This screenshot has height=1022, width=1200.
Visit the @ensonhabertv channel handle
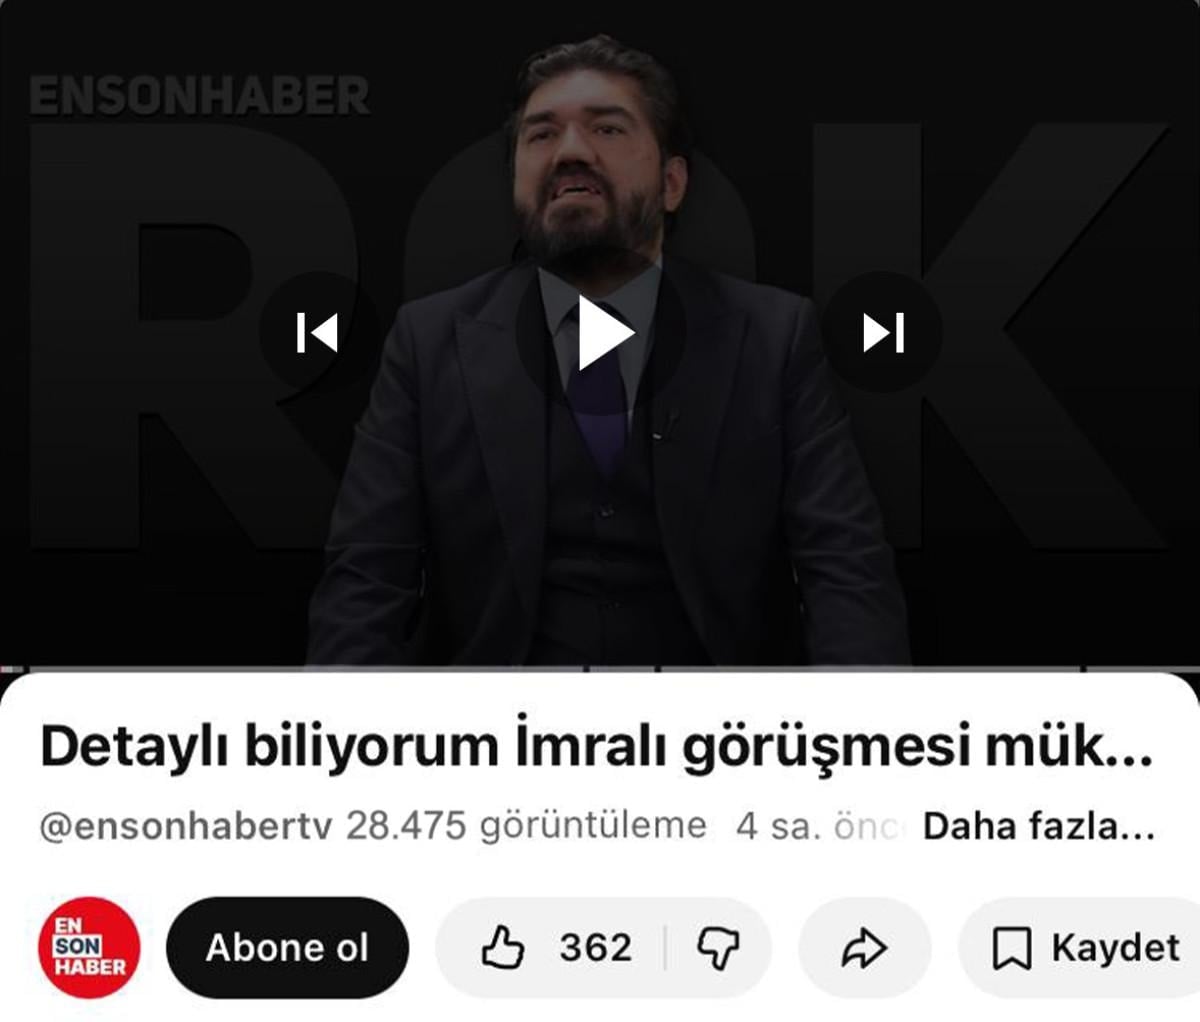point(186,827)
